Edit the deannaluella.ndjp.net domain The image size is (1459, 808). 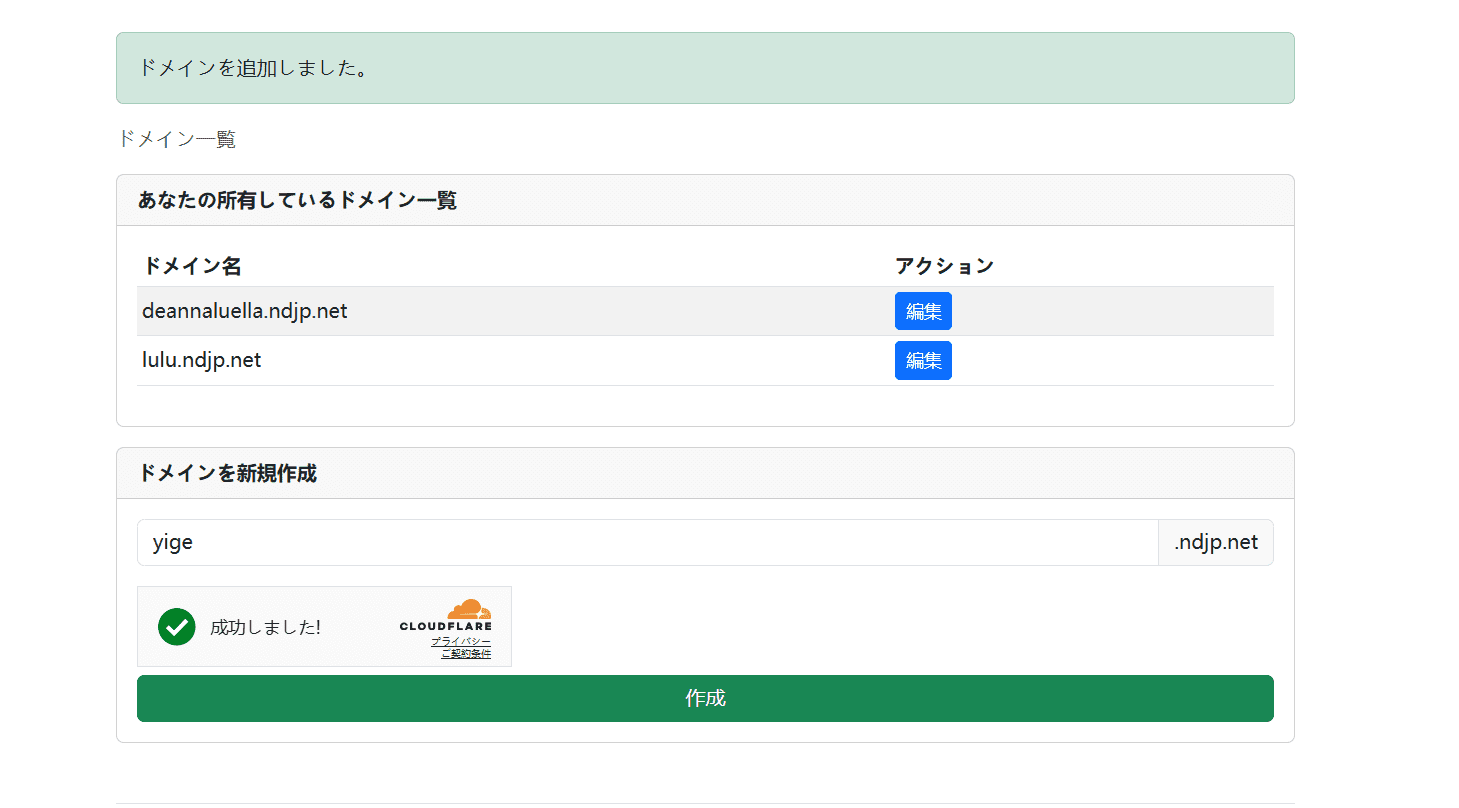click(922, 311)
